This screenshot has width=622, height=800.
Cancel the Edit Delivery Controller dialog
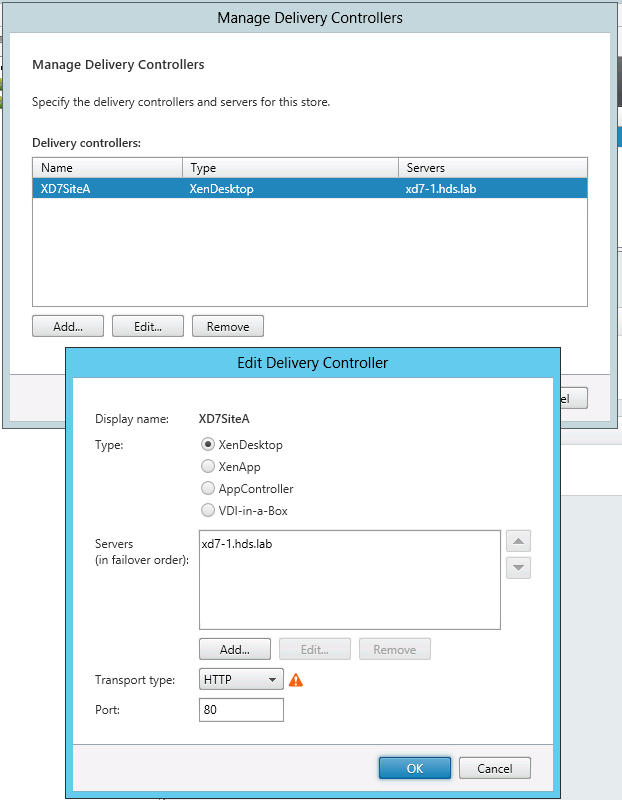pyautogui.click(x=494, y=768)
